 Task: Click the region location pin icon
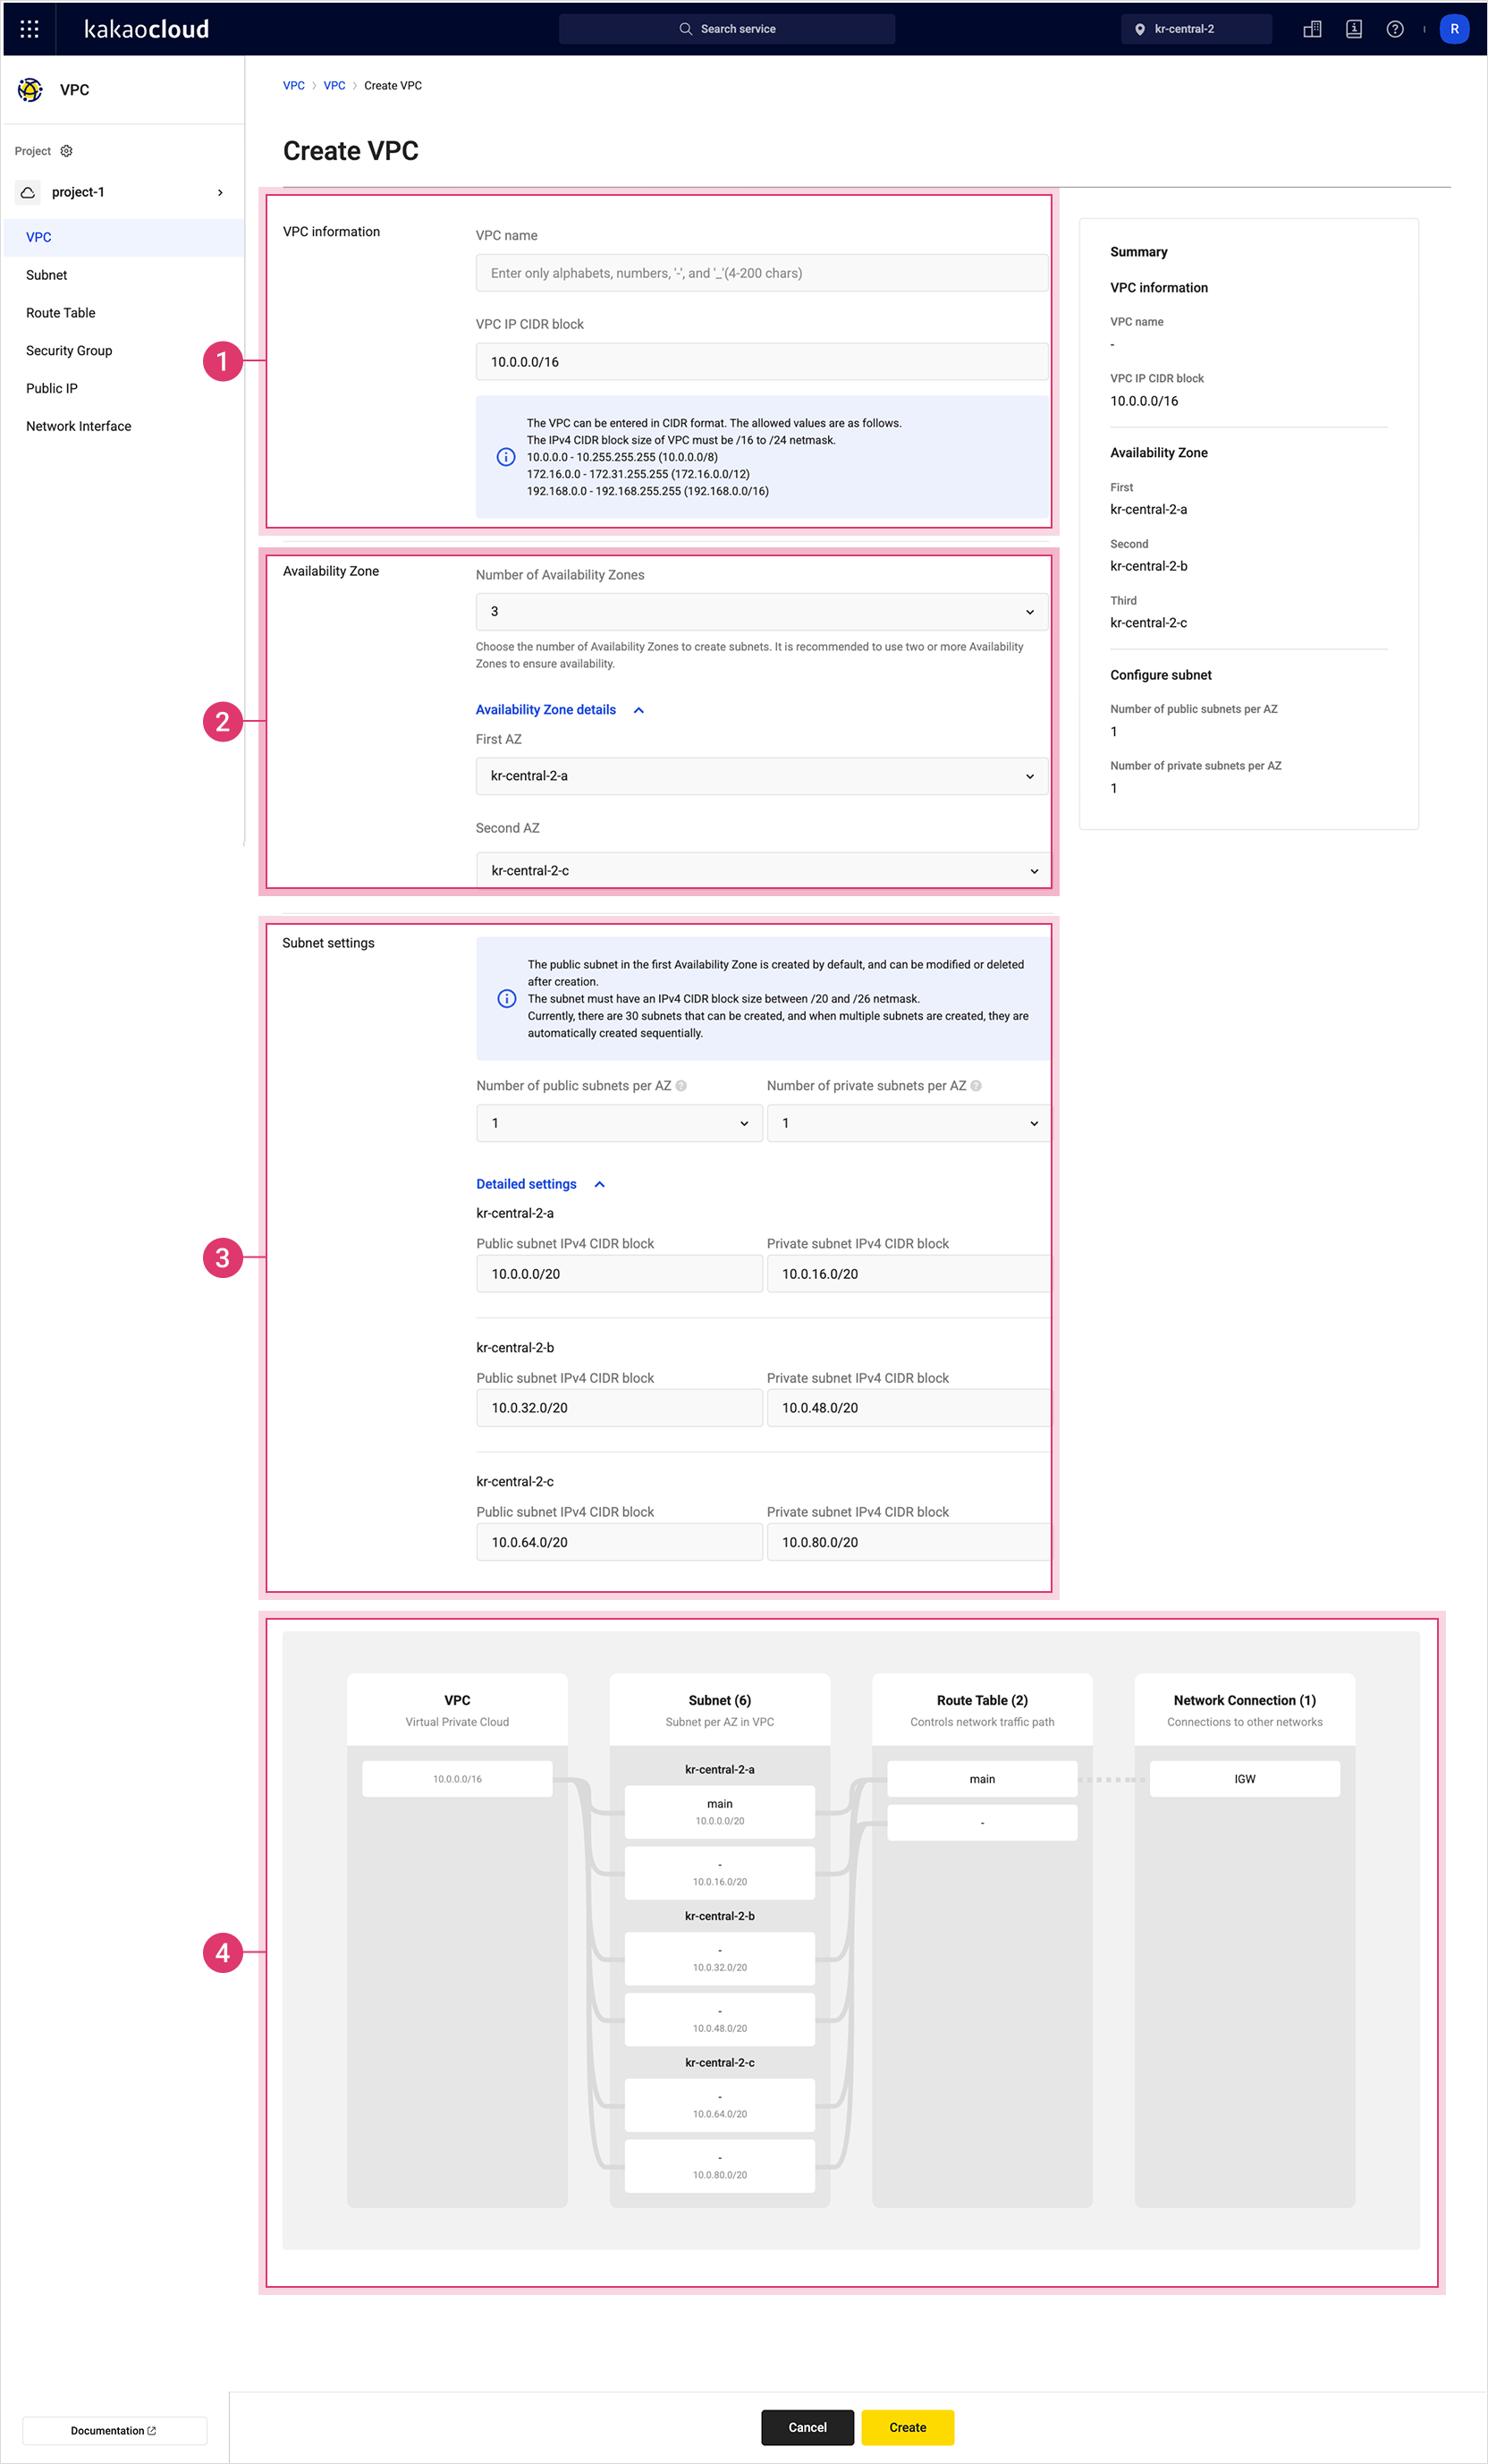tap(1140, 29)
